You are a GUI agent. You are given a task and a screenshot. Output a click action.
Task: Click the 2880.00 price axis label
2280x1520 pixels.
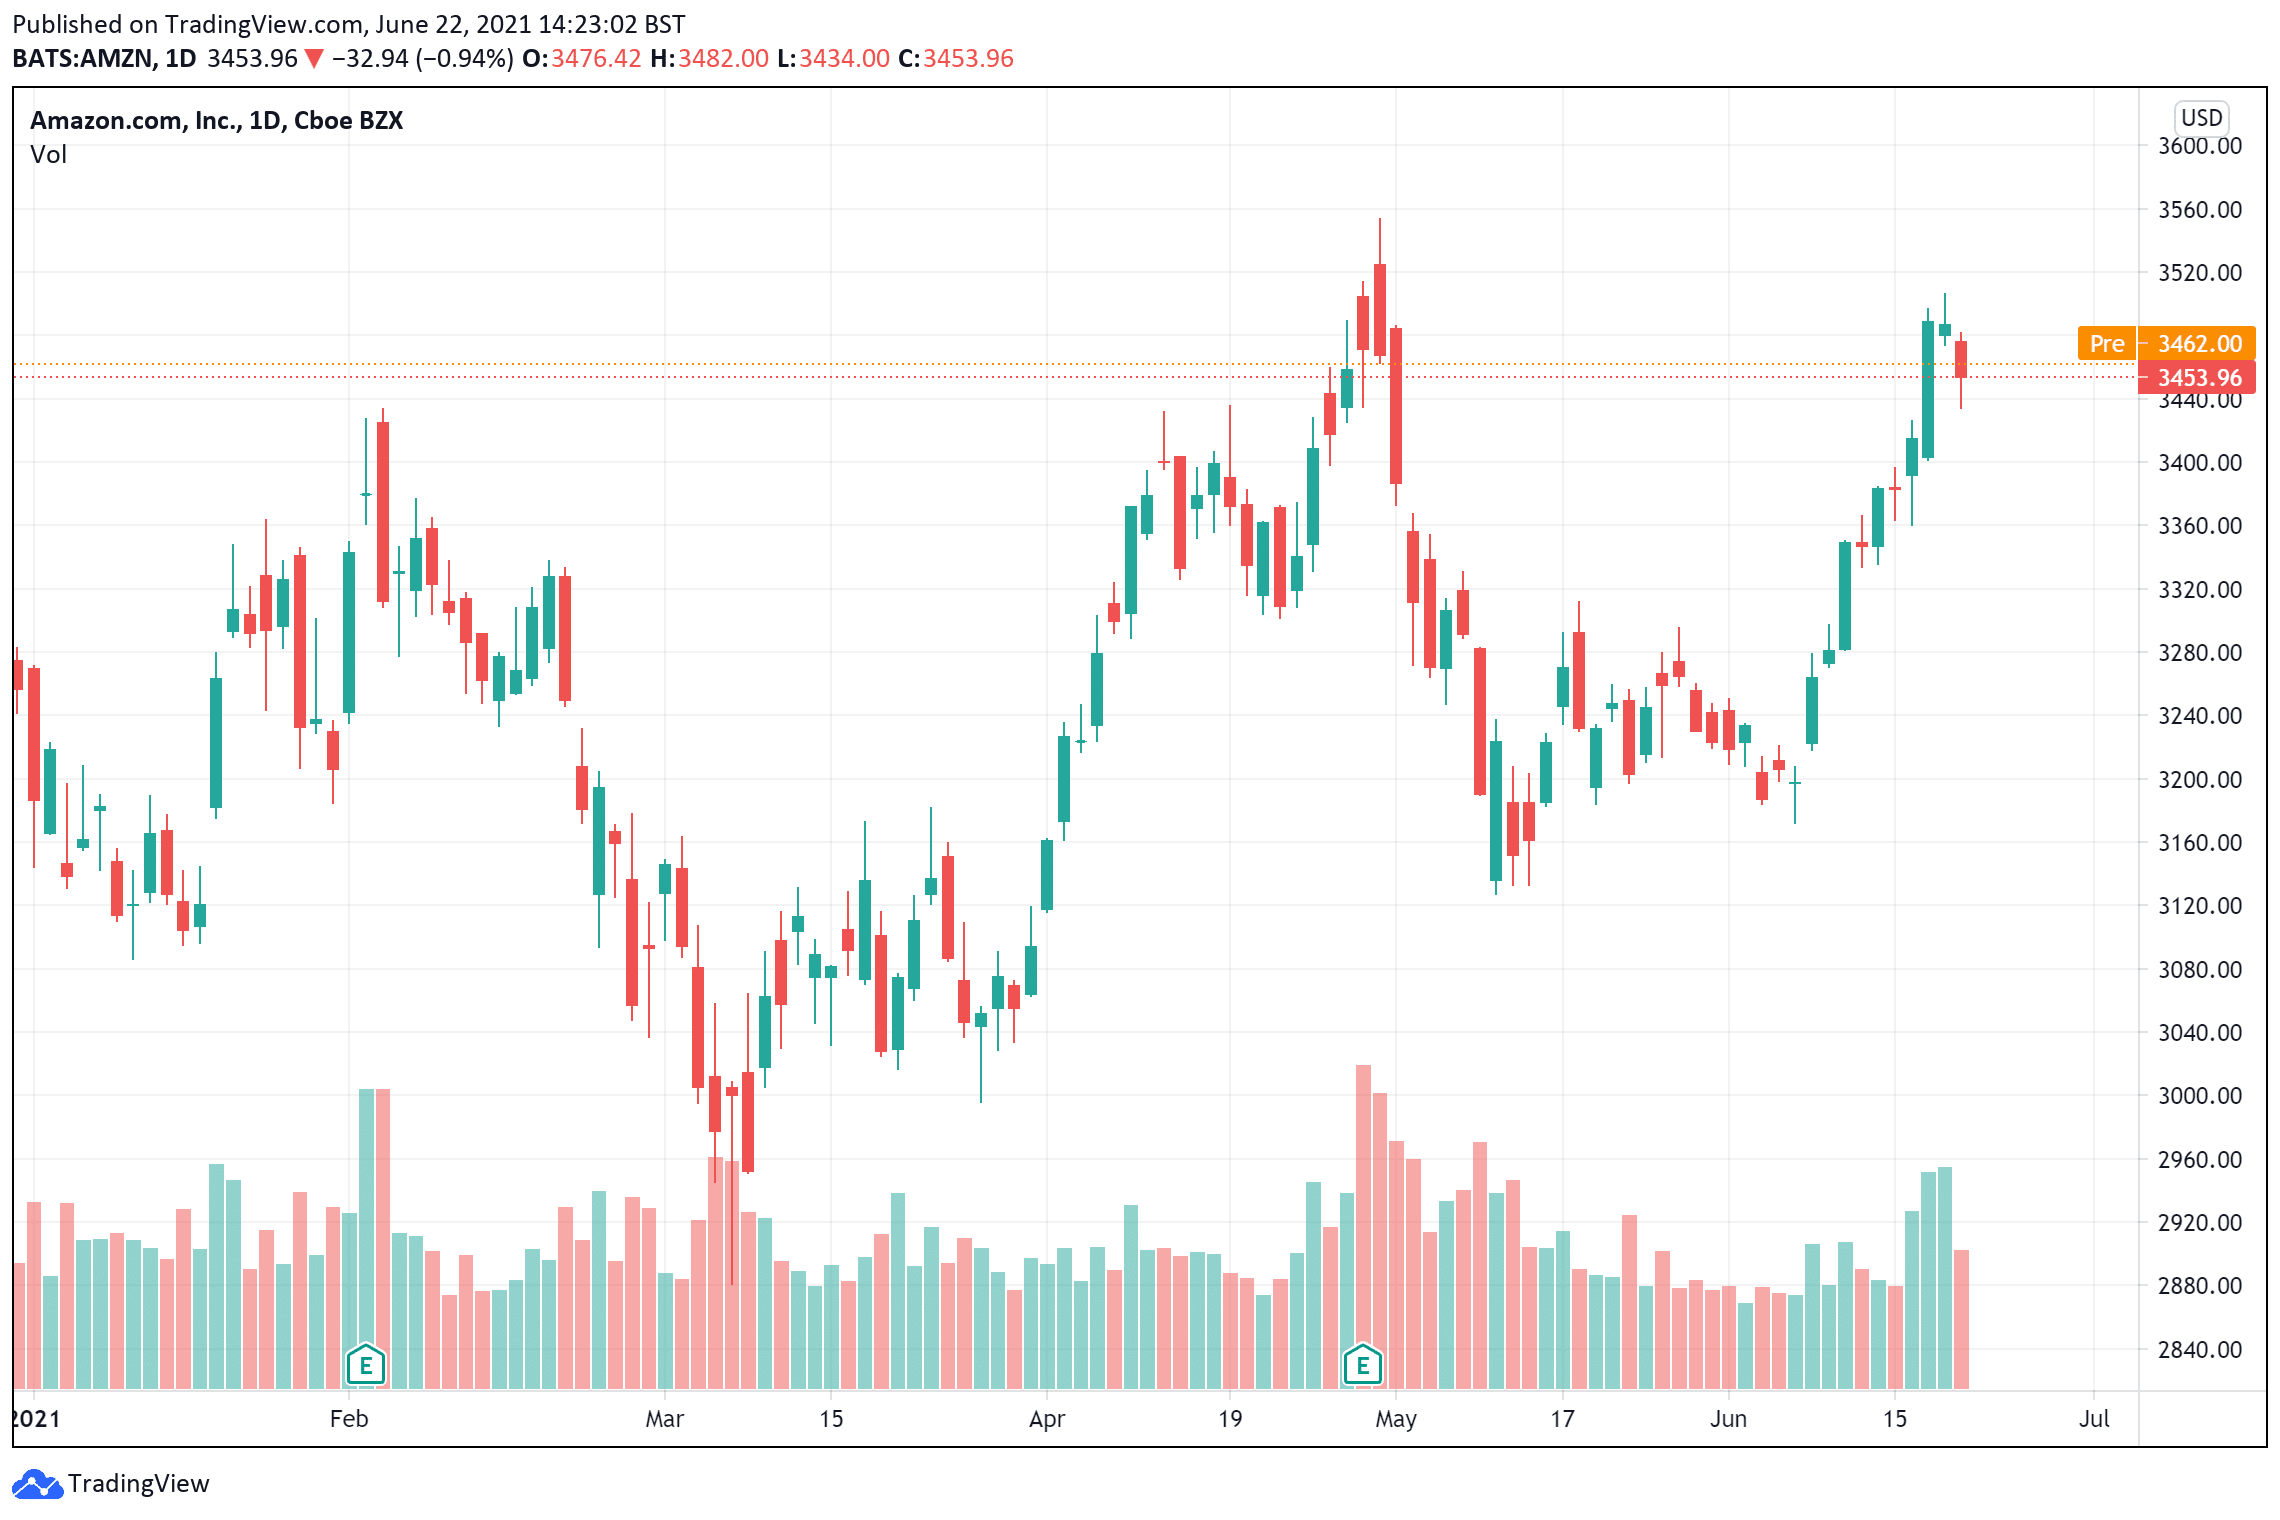click(x=2200, y=1286)
